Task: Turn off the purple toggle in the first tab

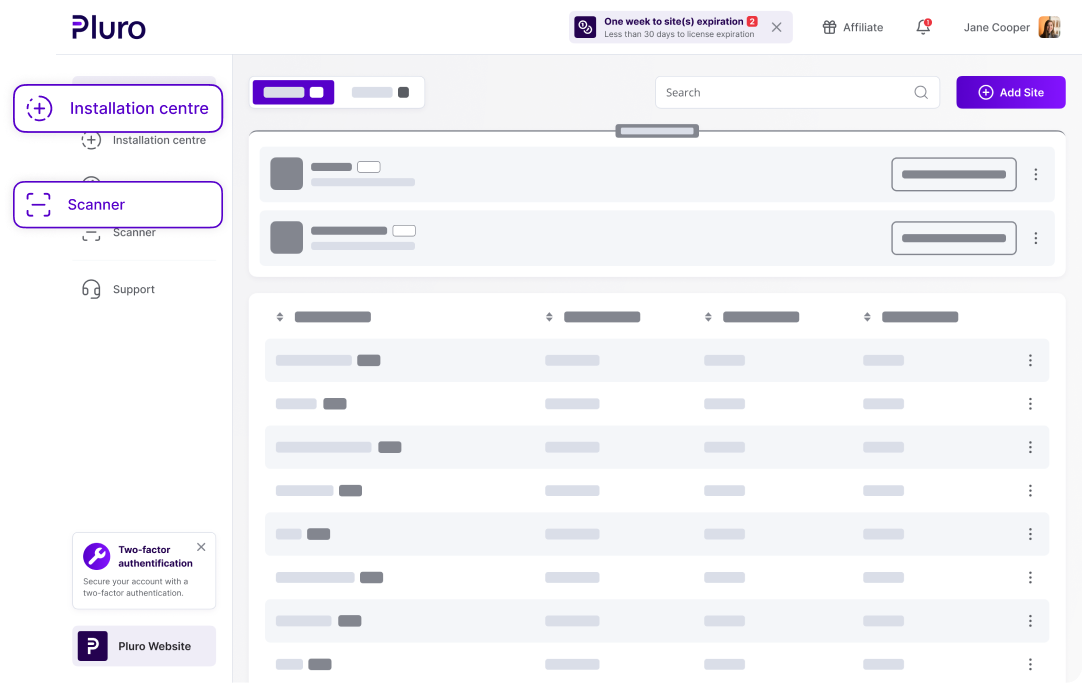Action: click(x=315, y=91)
